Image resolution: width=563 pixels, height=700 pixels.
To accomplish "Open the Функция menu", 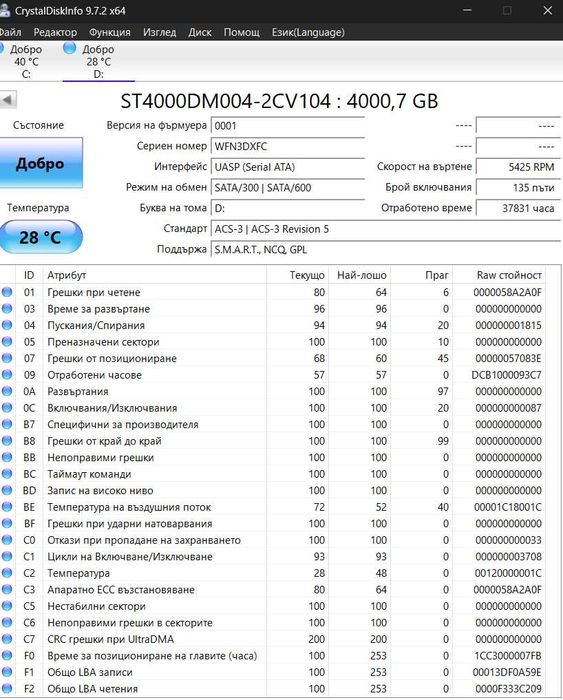I will coord(110,32).
